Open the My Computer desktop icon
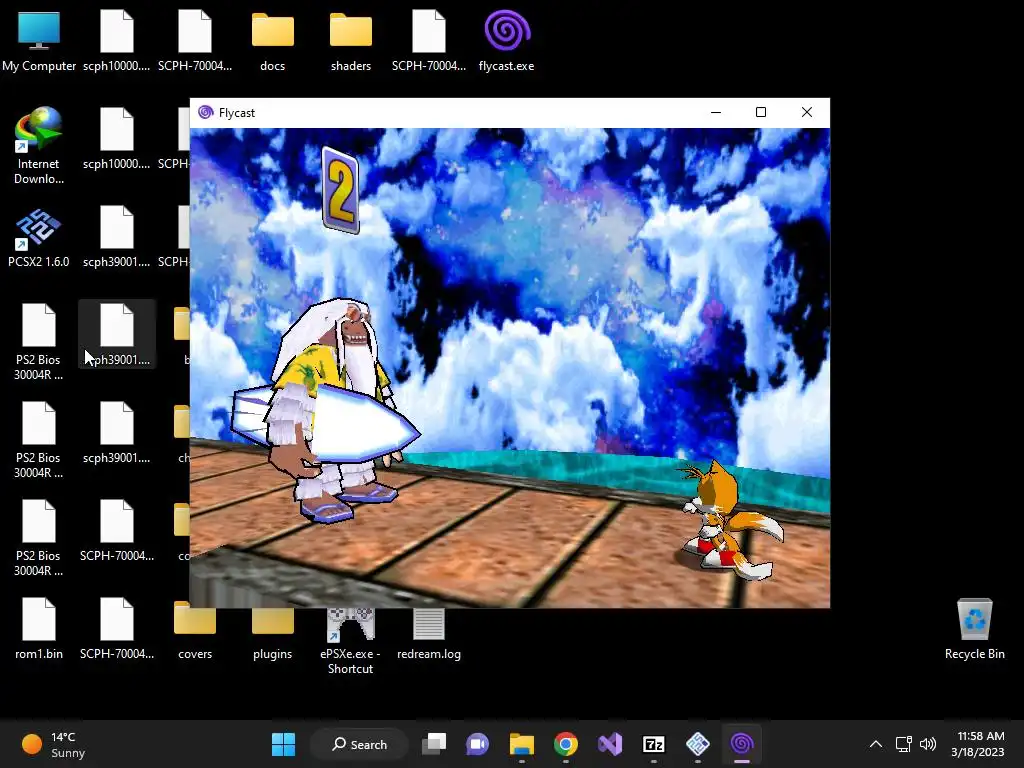The image size is (1024, 768). 39,40
